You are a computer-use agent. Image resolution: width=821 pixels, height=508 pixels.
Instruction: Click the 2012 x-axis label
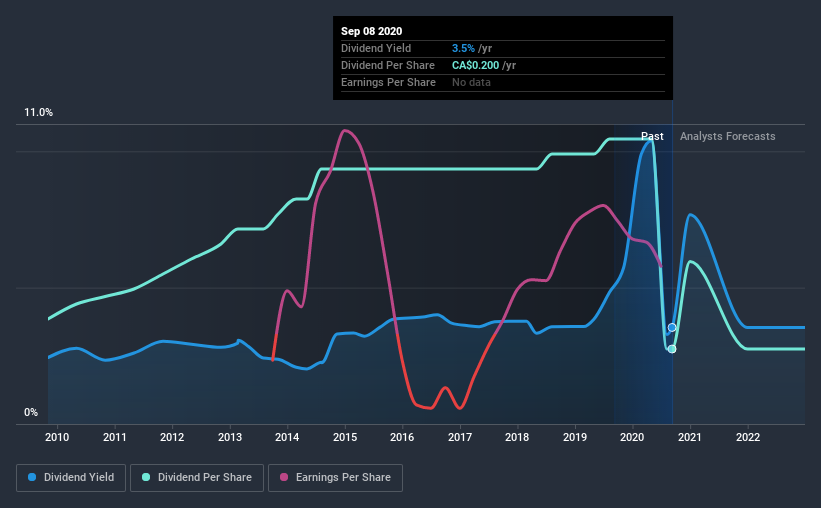172,437
